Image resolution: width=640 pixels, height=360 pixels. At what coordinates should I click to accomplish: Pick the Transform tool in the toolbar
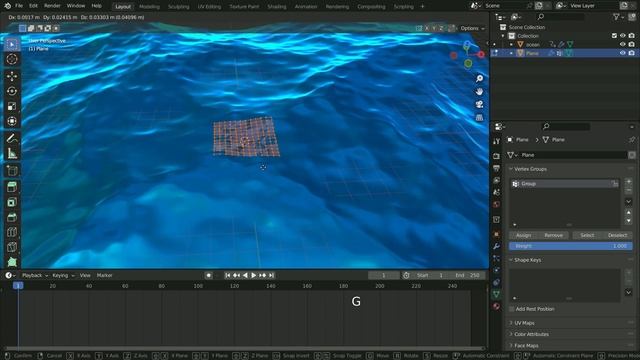tap(12, 121)
